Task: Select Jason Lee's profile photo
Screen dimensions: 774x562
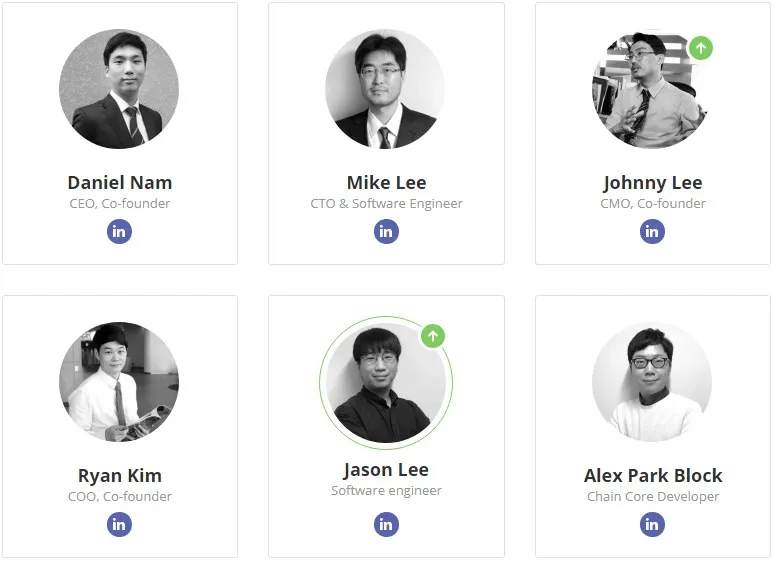Action: (x=386, y=383)
